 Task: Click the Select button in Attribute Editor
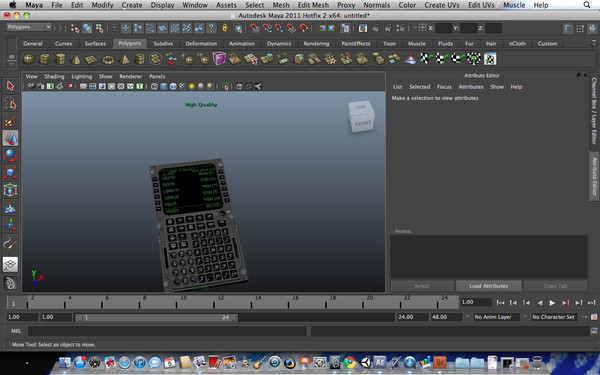422,286
